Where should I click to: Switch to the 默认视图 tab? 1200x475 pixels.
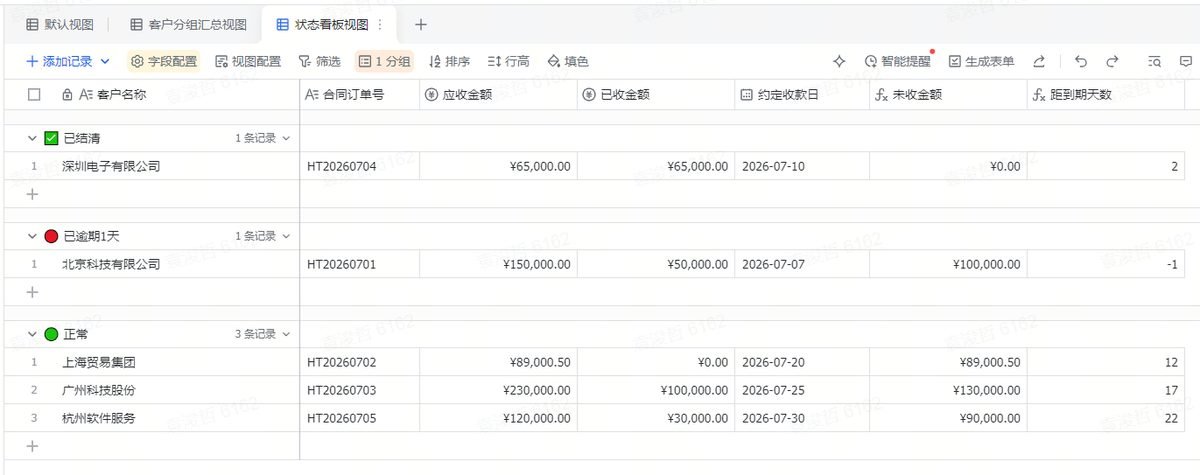[60, 24]
